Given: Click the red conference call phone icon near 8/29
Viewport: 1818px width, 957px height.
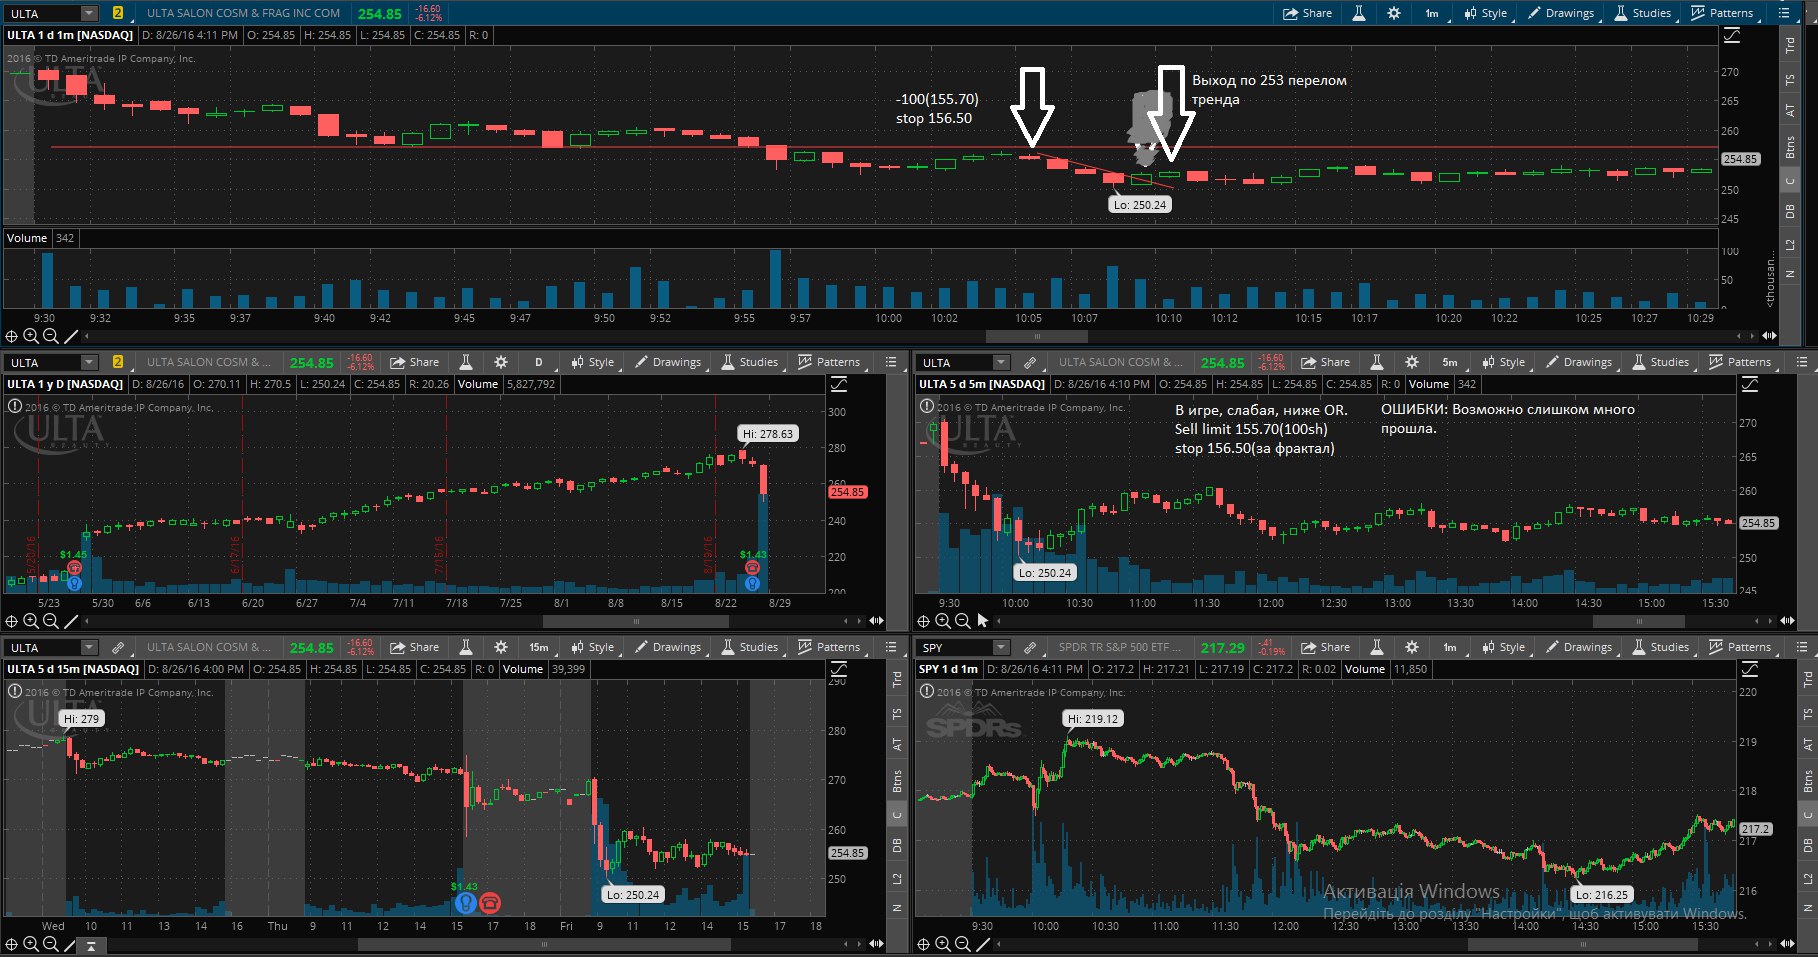Looking at the screenshot, I should [x=752, y=568].
